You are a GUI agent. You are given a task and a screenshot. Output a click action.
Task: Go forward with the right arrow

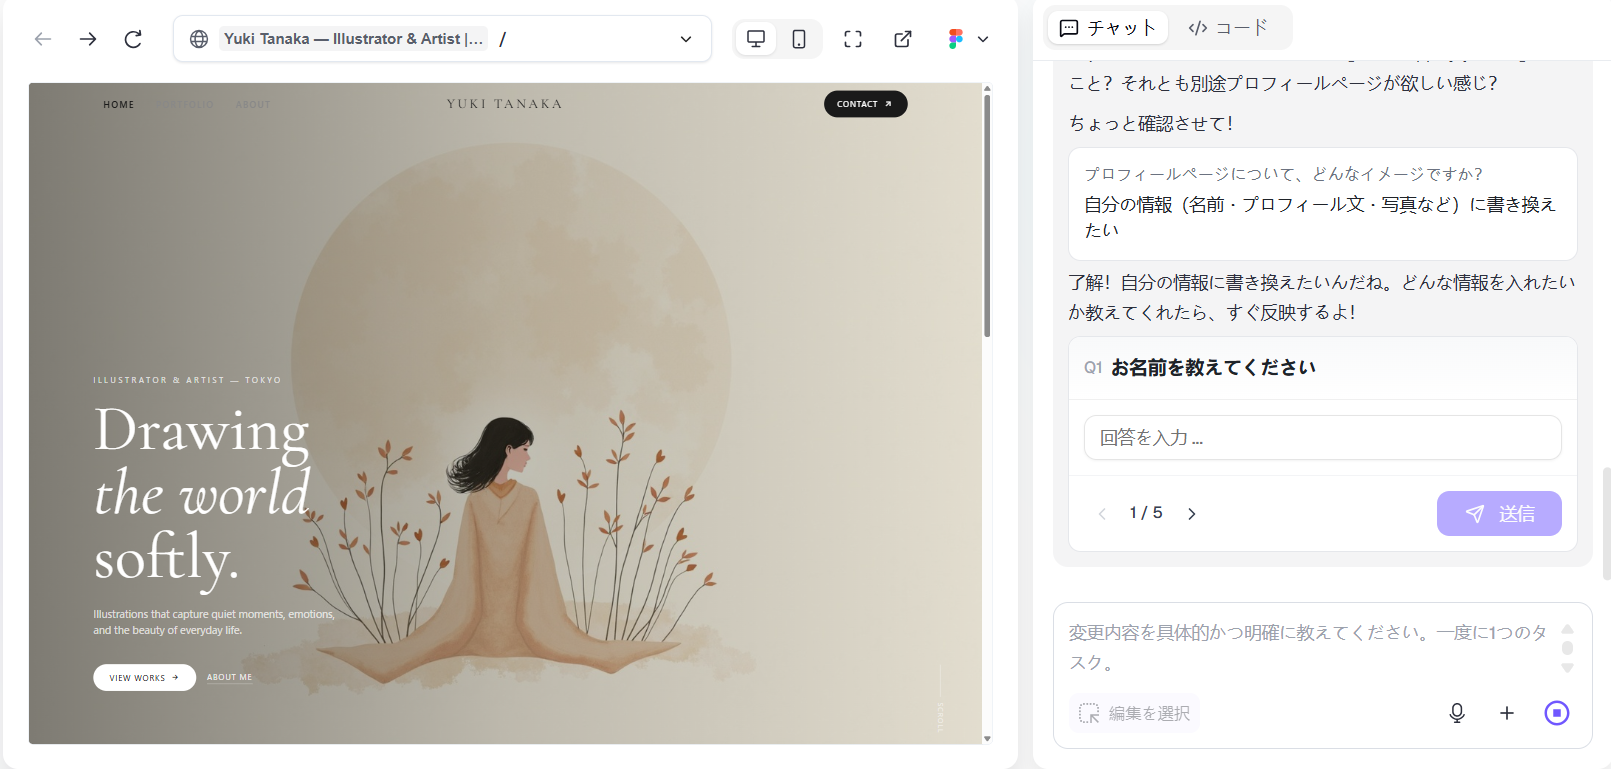[x=88, y=39]
